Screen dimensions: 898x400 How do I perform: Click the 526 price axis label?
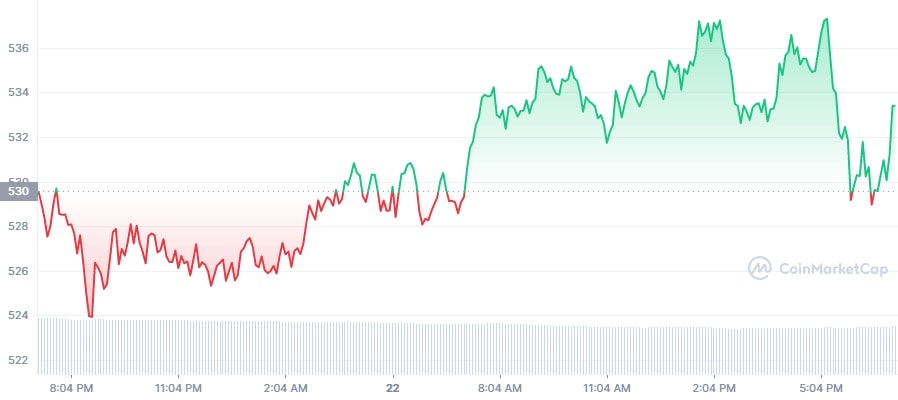pos(18,272)
